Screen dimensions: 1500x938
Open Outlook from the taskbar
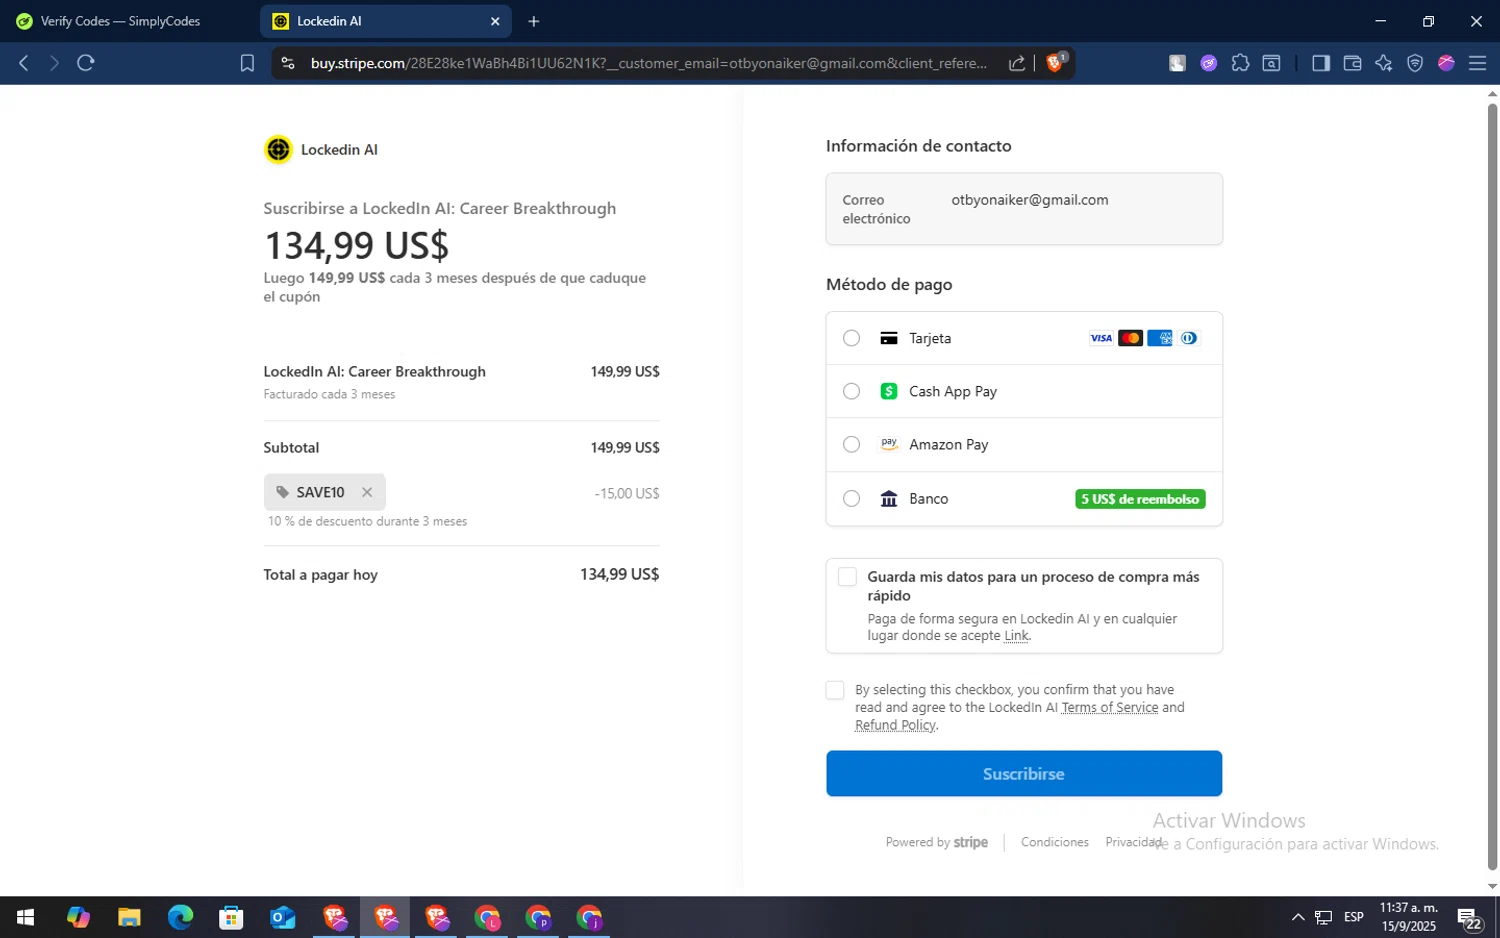(283, 917)
